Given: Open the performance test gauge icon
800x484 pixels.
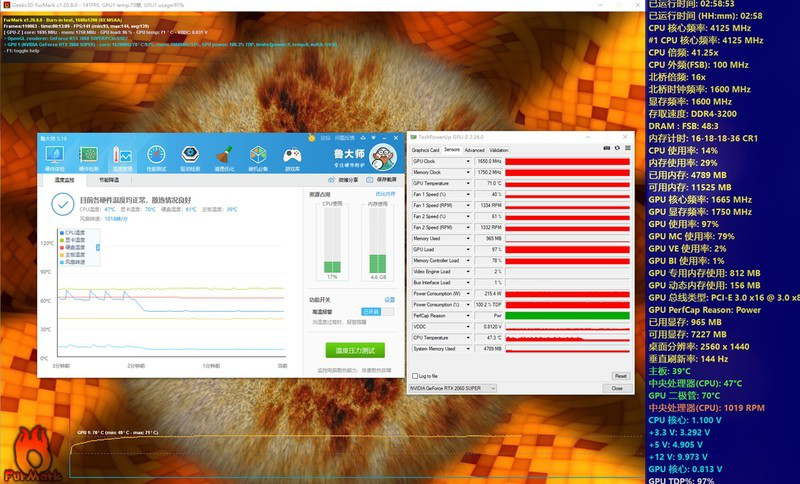Looking at the screenshot, I should tap(157, 156).
